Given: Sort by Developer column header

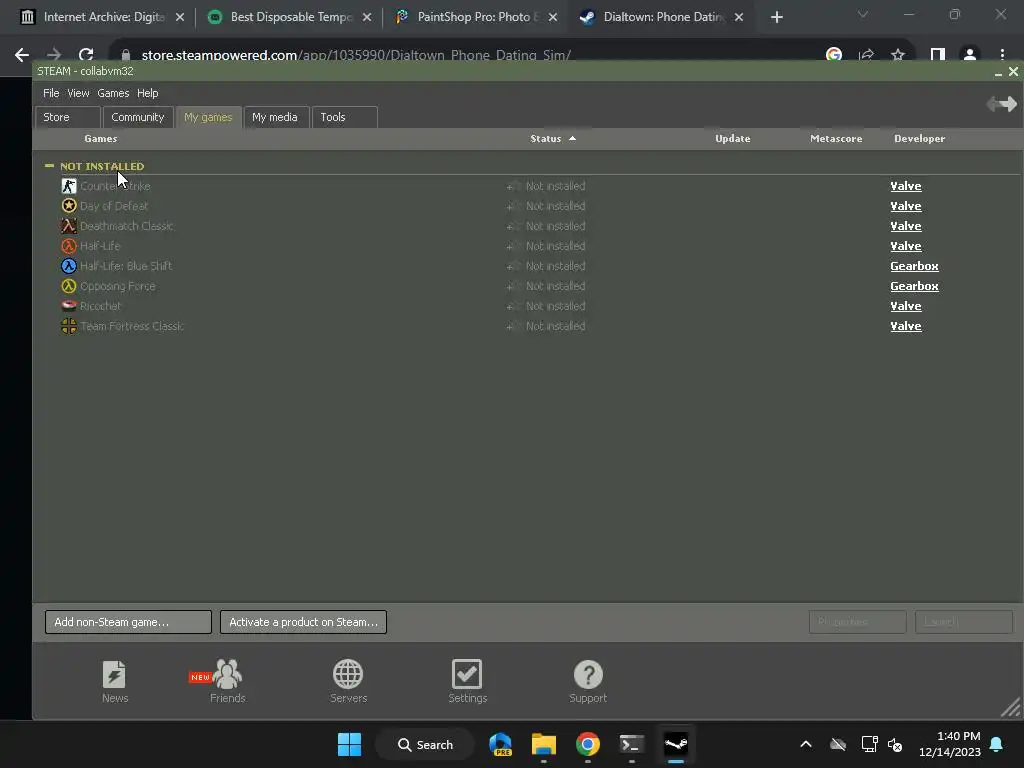Looking at the screenshot, I should click(x=920, y=138).
